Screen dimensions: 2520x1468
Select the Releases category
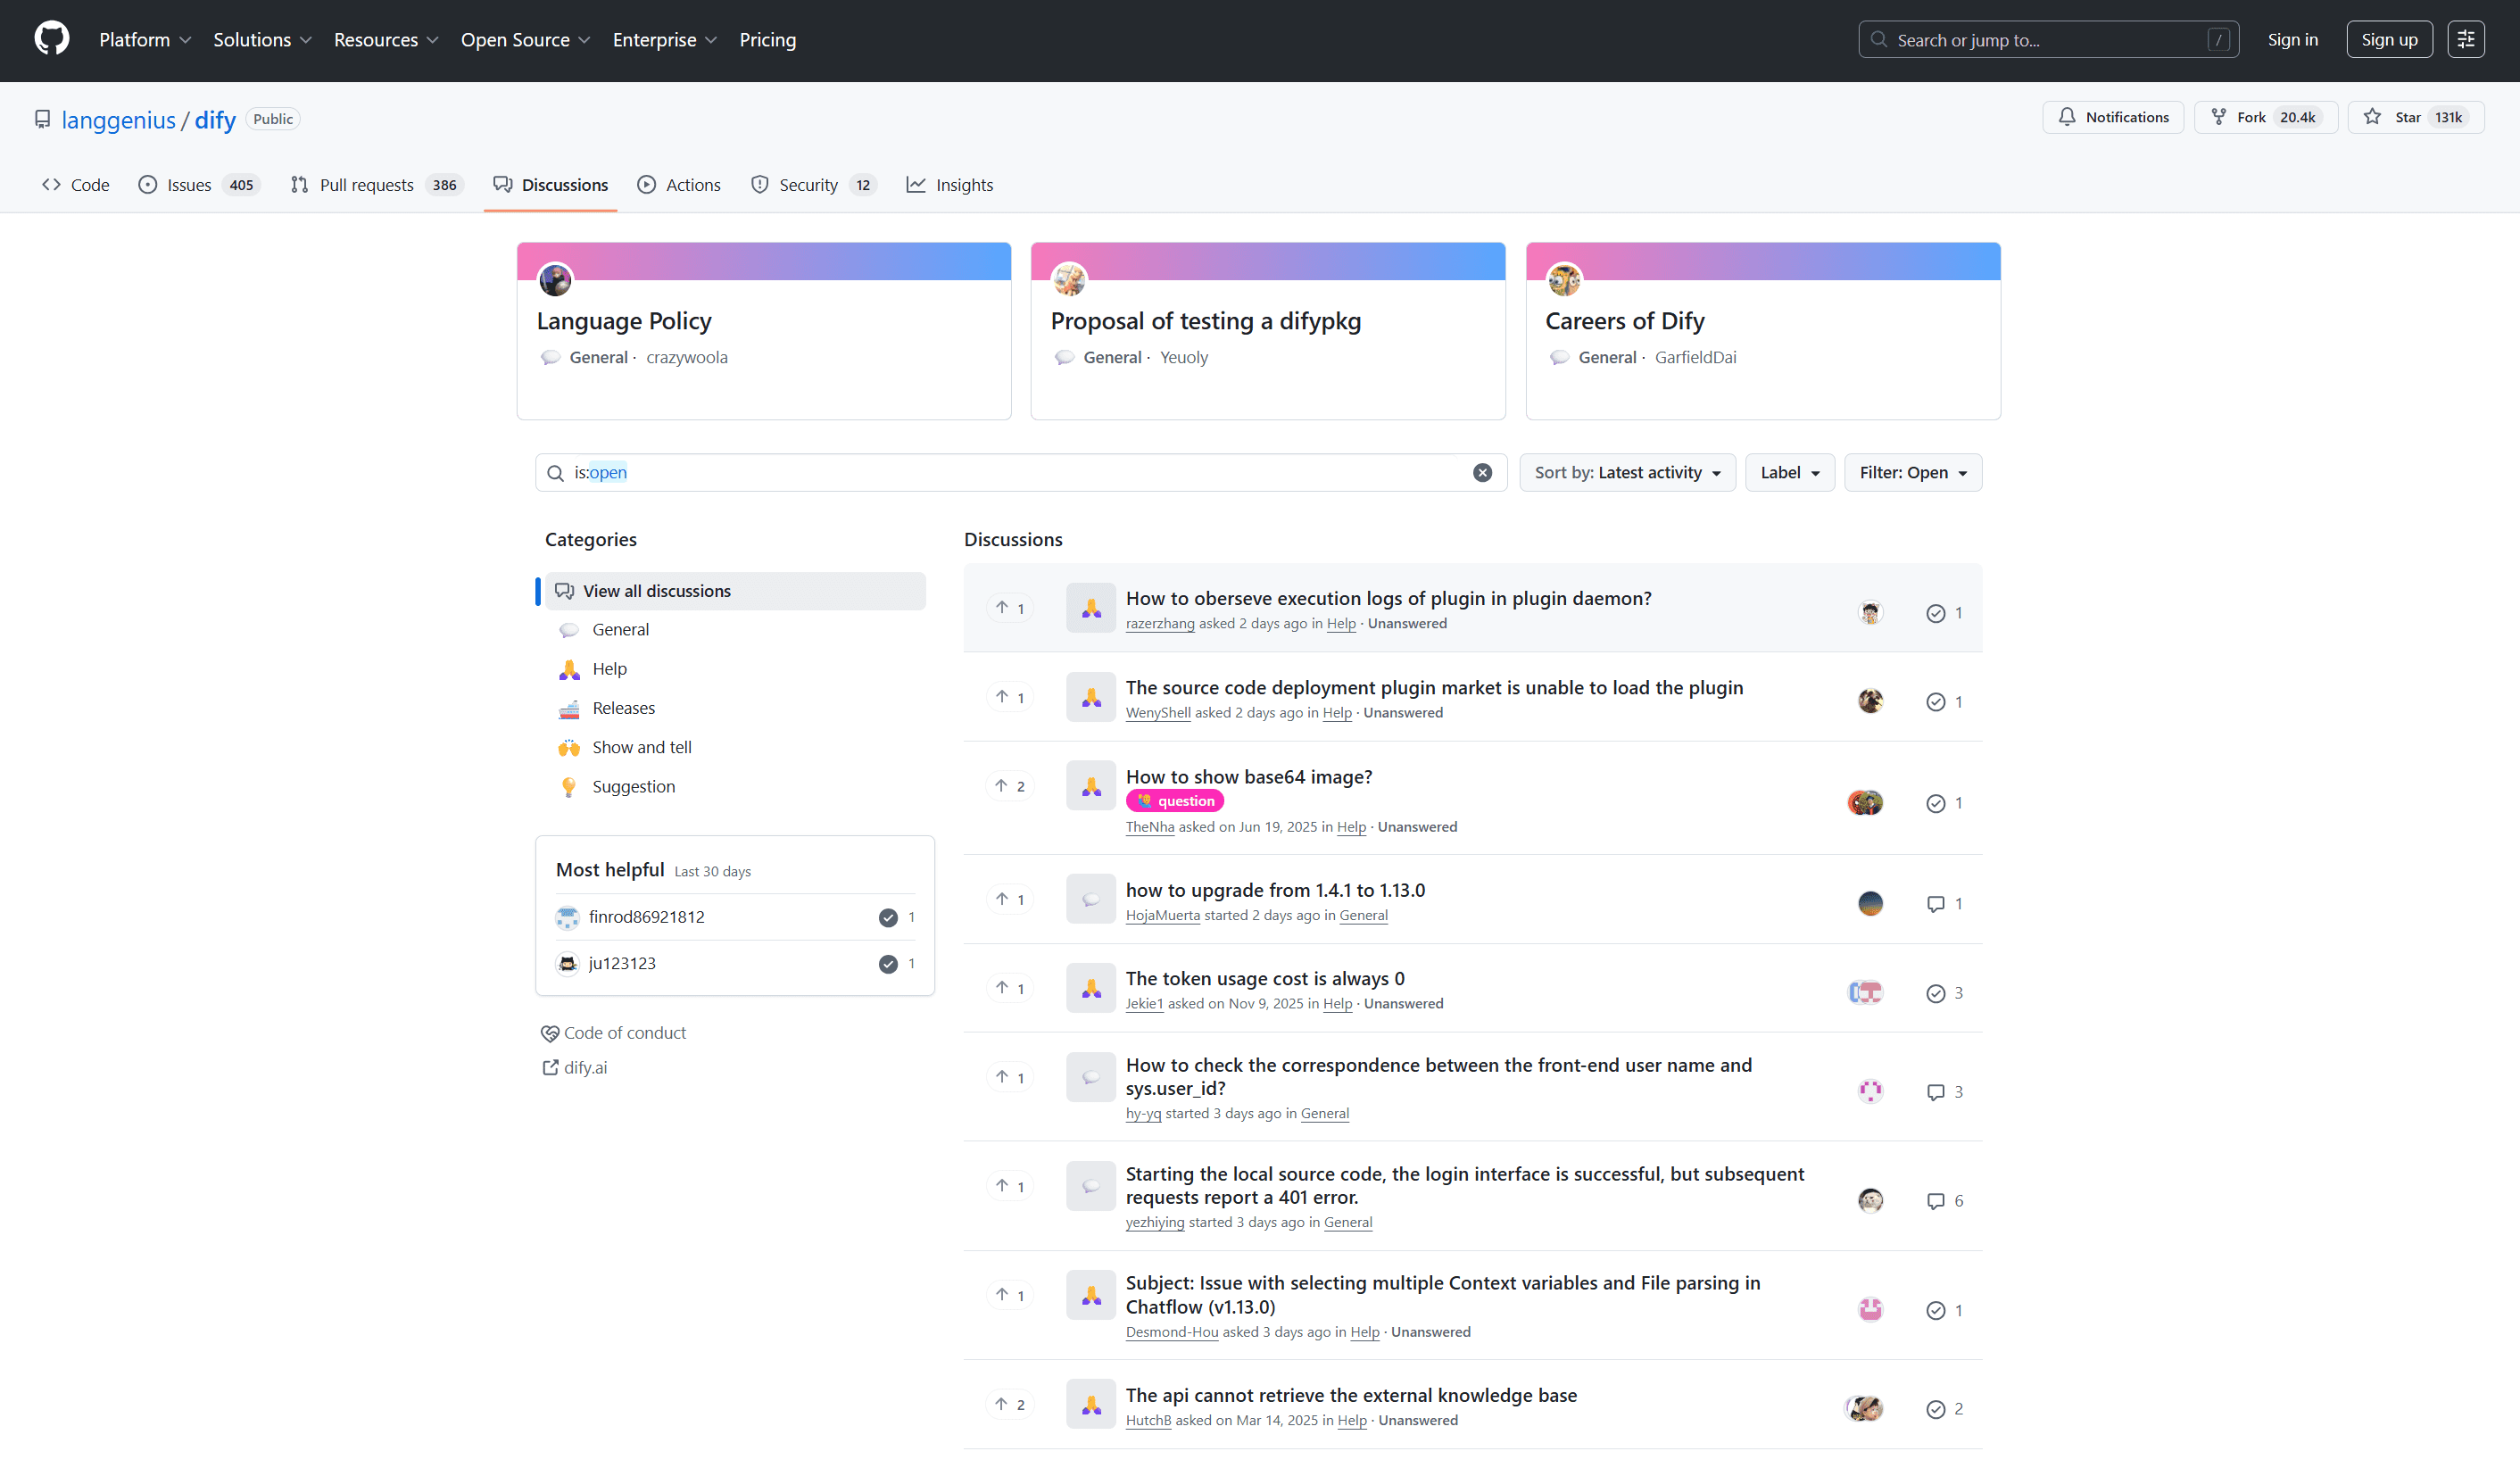pyautogui.click(x=623, y=708)
